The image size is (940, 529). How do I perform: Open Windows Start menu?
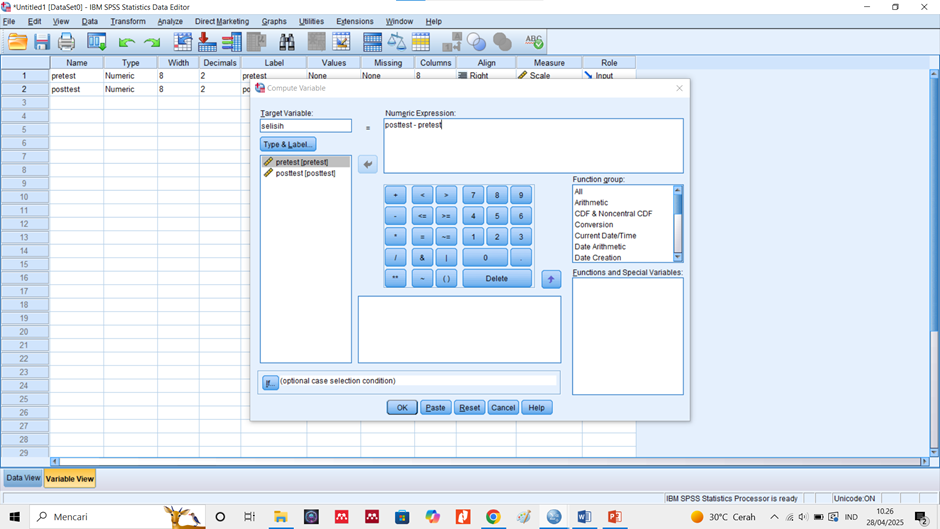coord(14,516)
